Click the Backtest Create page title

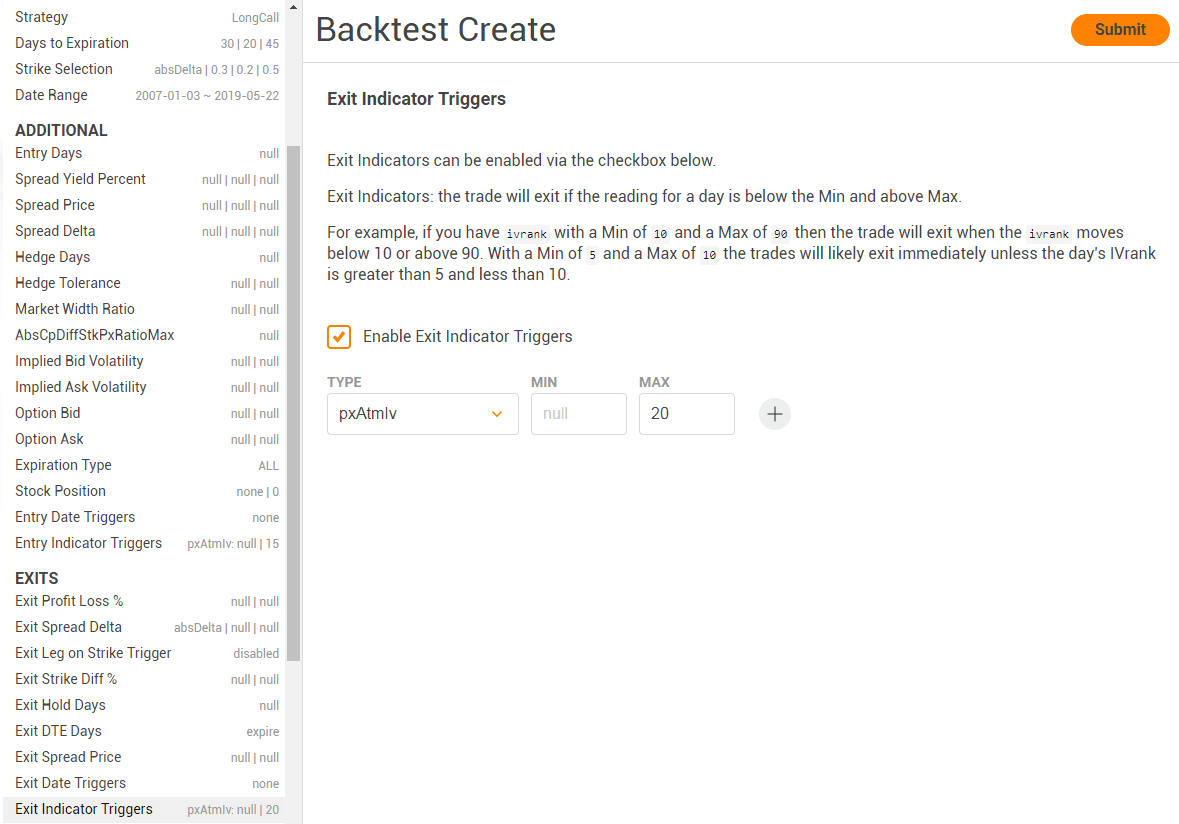[x=435, y=30]
